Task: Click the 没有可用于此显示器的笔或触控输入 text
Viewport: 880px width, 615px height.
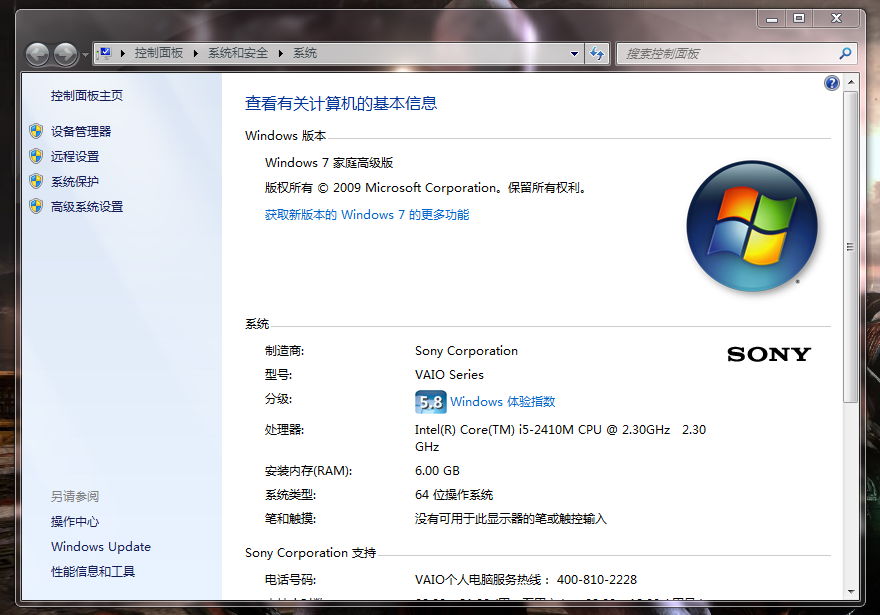Action: [x=511, y=519]
